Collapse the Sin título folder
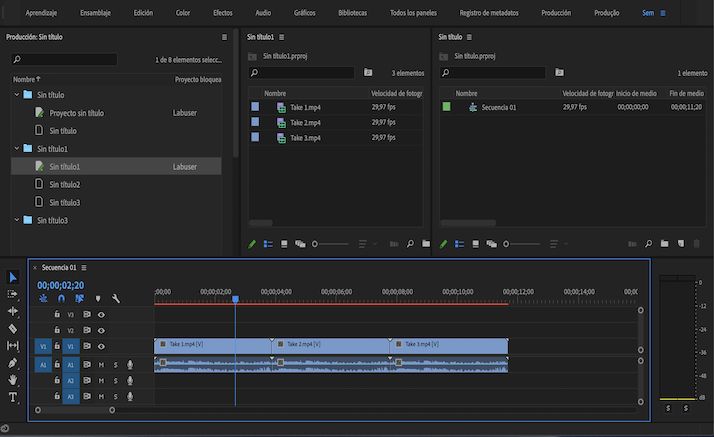 [17, 95]
